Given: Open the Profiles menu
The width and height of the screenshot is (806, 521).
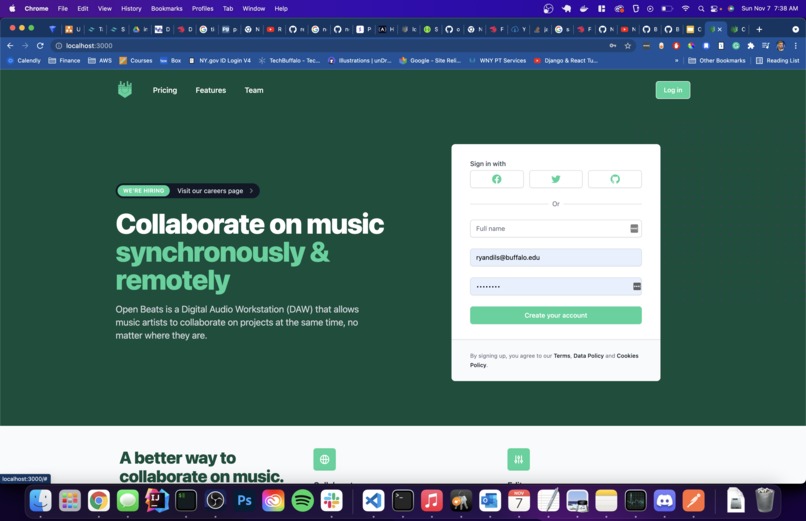Looking at the screenshot, I should (203, 8).
